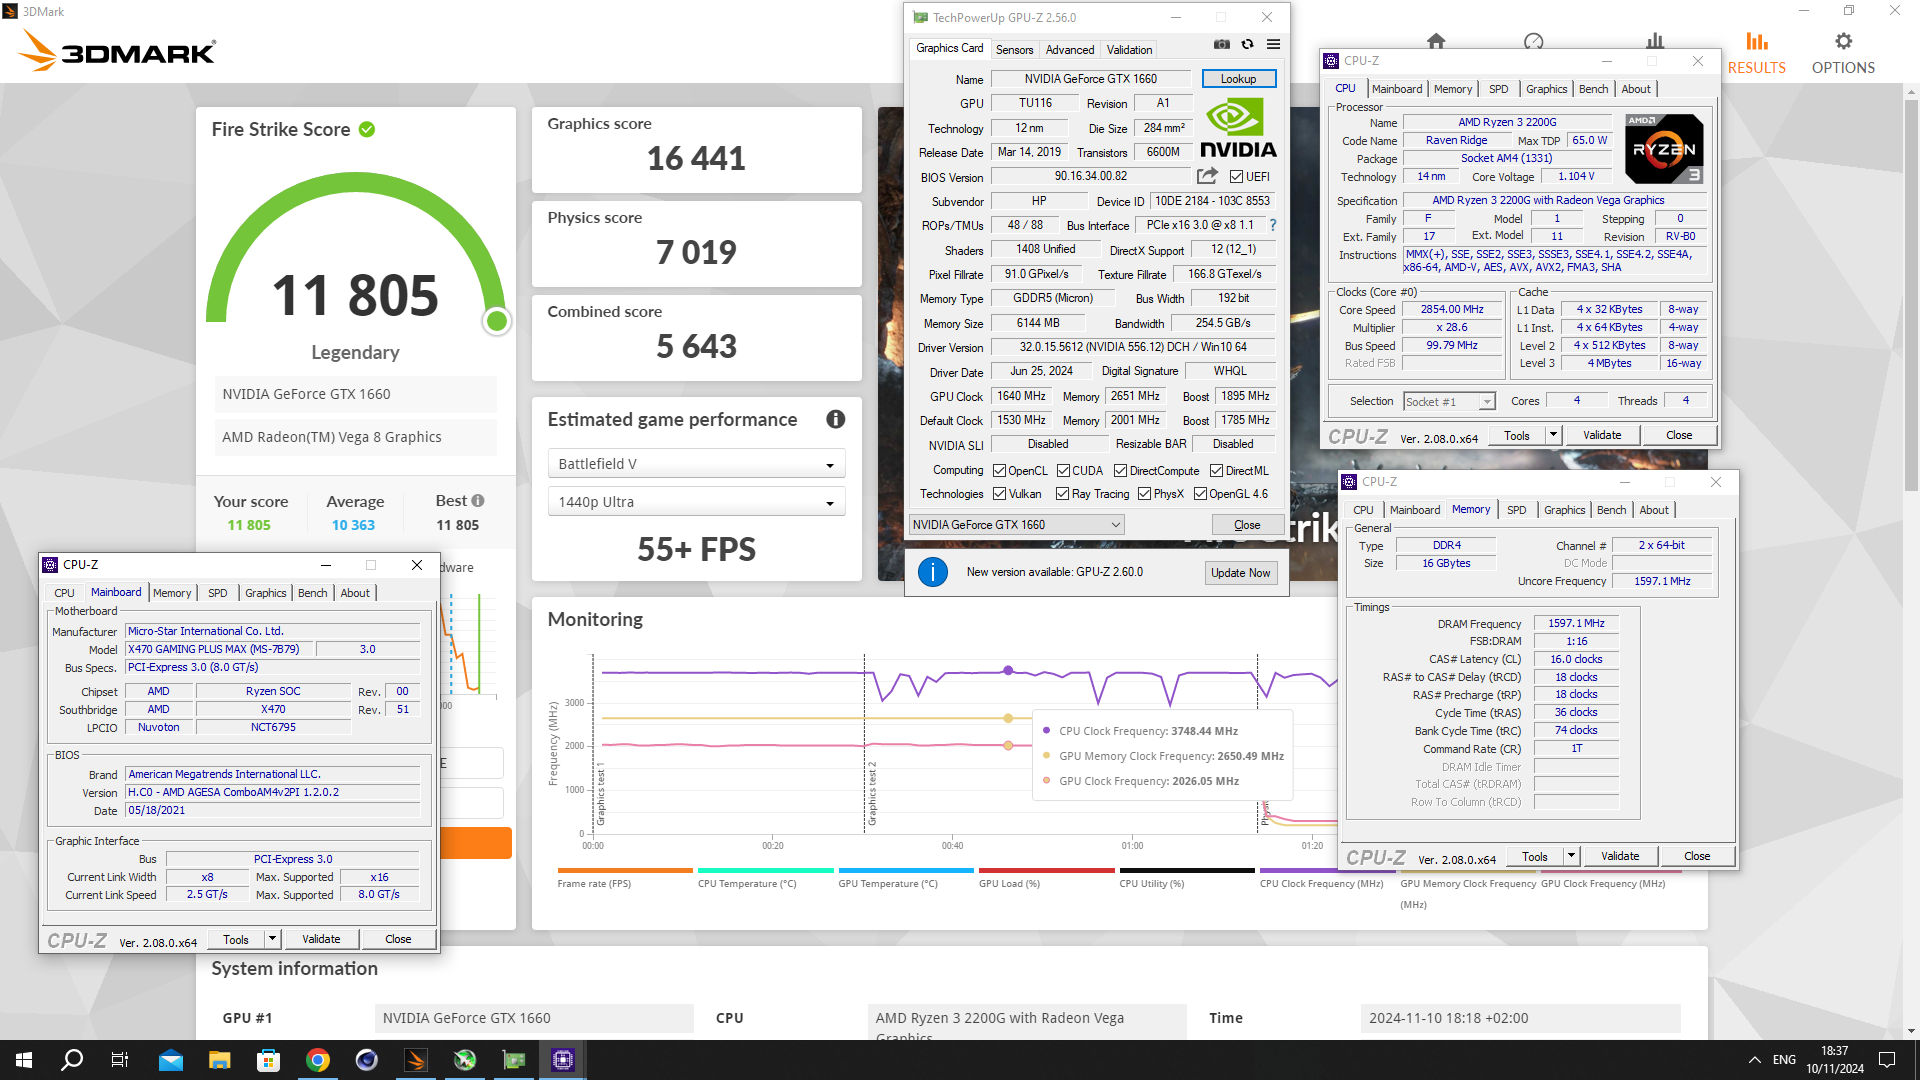Toggle DirectML checkbox in GPU-Z
Image resolution: width=1920 pixels, height=1080 pixels.
pyautogui.click(x=1217, y=471)
